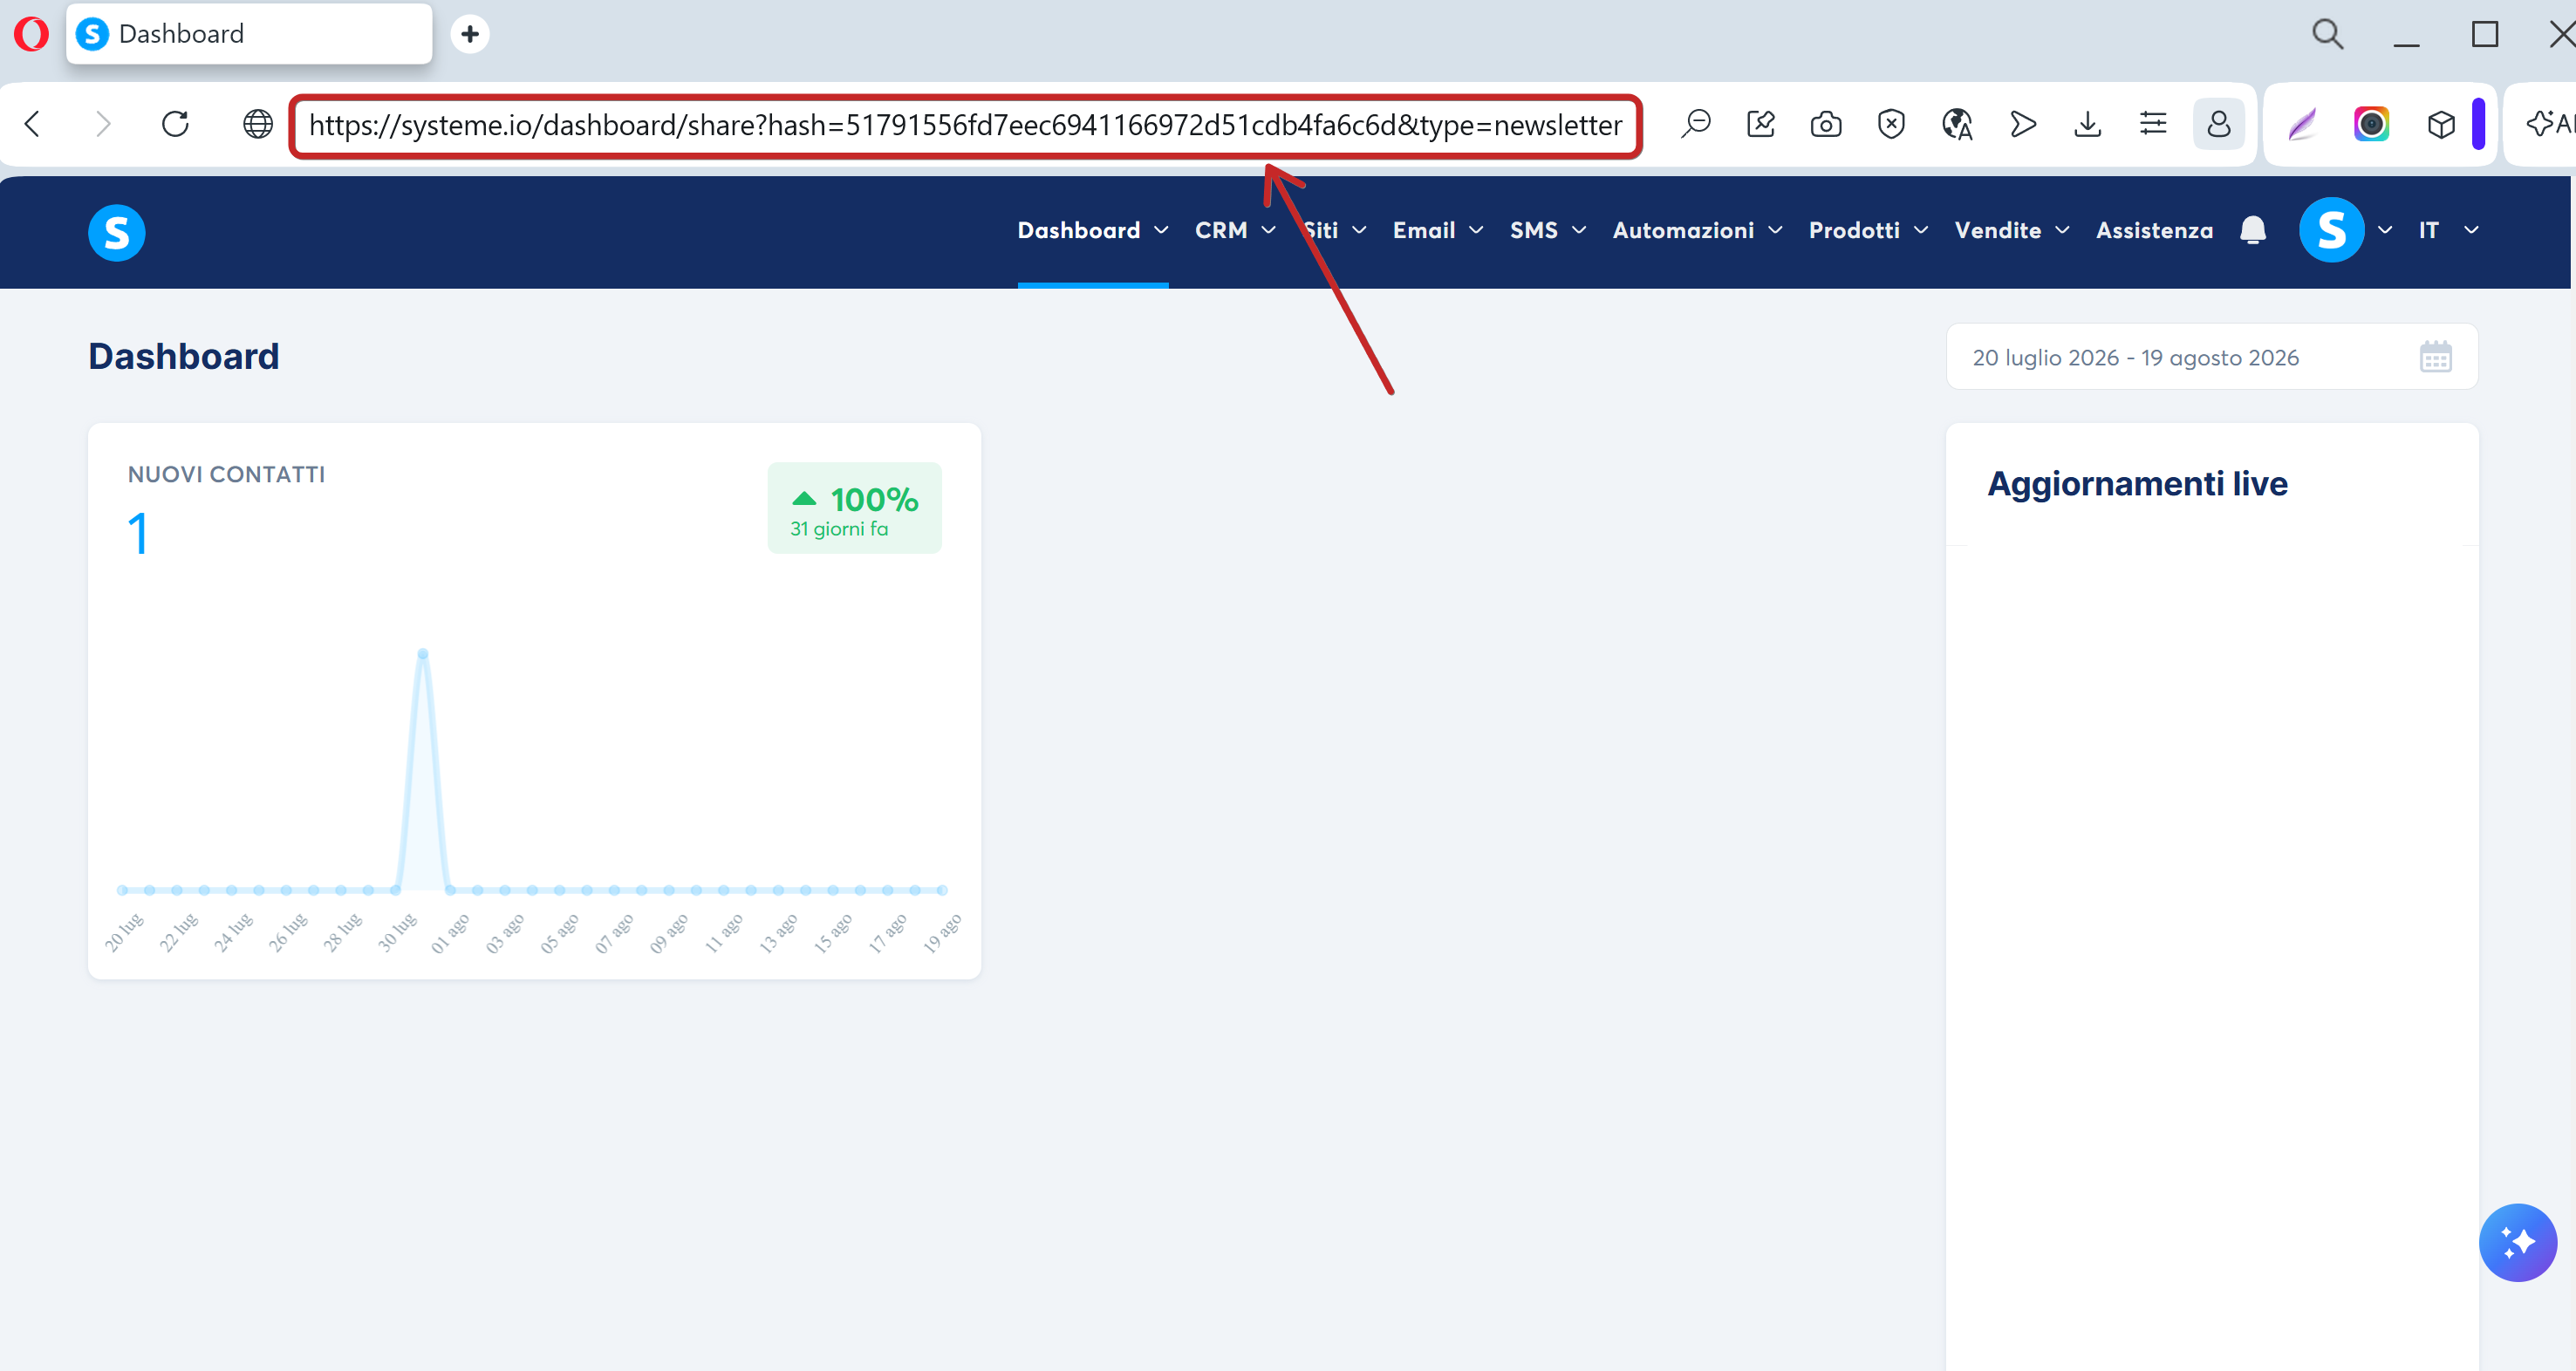Screen dimensions: 2576x1371
Task: Maximize the browser window
Action: [2484, 34]
